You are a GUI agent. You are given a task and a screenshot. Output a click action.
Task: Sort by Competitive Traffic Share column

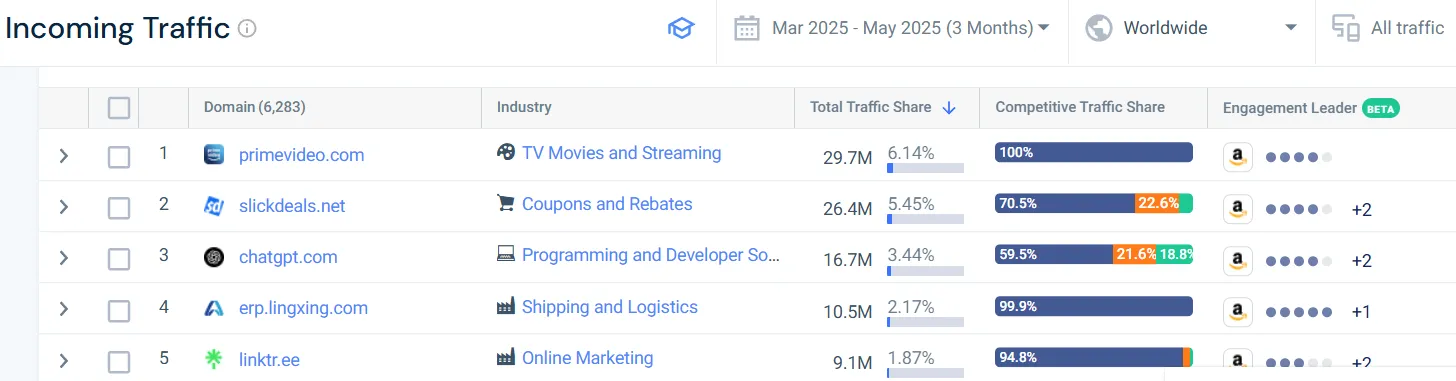click(x=1080, y=107)
